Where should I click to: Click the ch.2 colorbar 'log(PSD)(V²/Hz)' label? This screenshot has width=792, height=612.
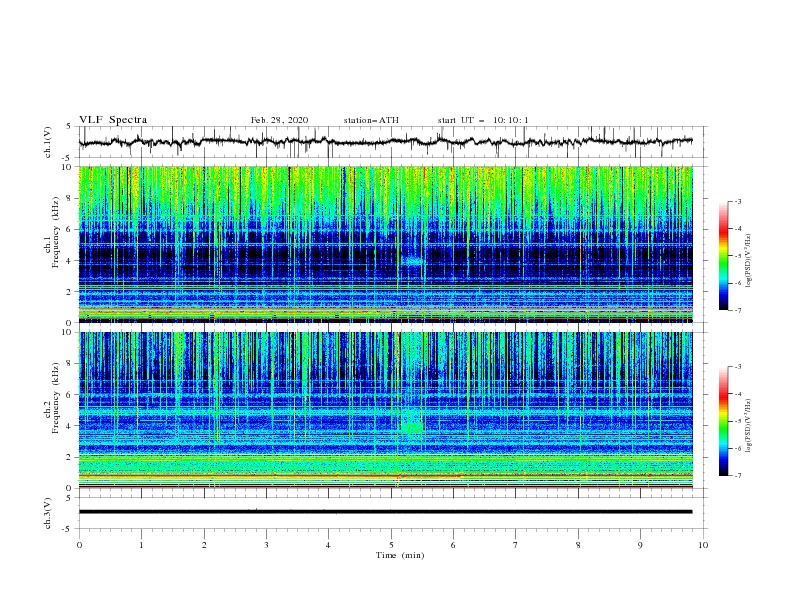pos(748,425)
